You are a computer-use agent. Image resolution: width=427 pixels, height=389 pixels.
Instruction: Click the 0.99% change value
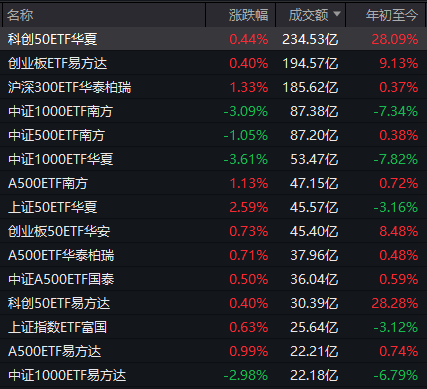[x=249, y=351]
